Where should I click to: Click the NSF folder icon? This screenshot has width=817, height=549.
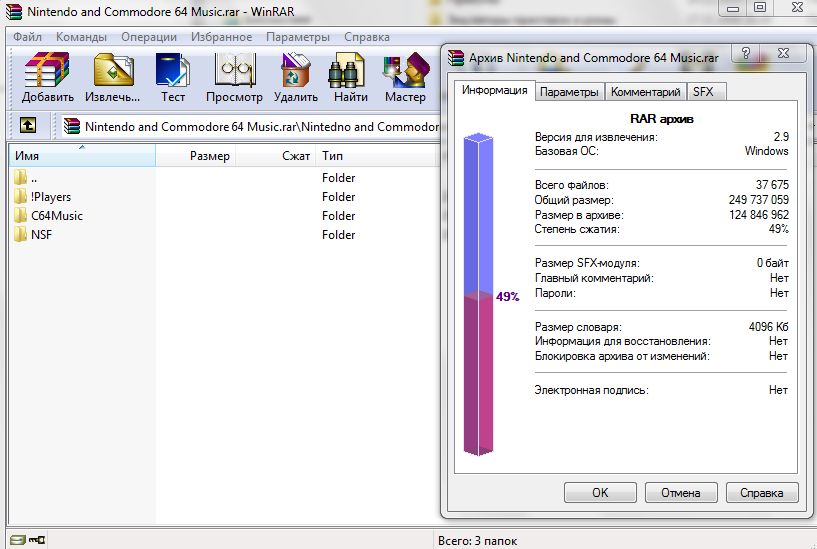click(x=21, y=234)
